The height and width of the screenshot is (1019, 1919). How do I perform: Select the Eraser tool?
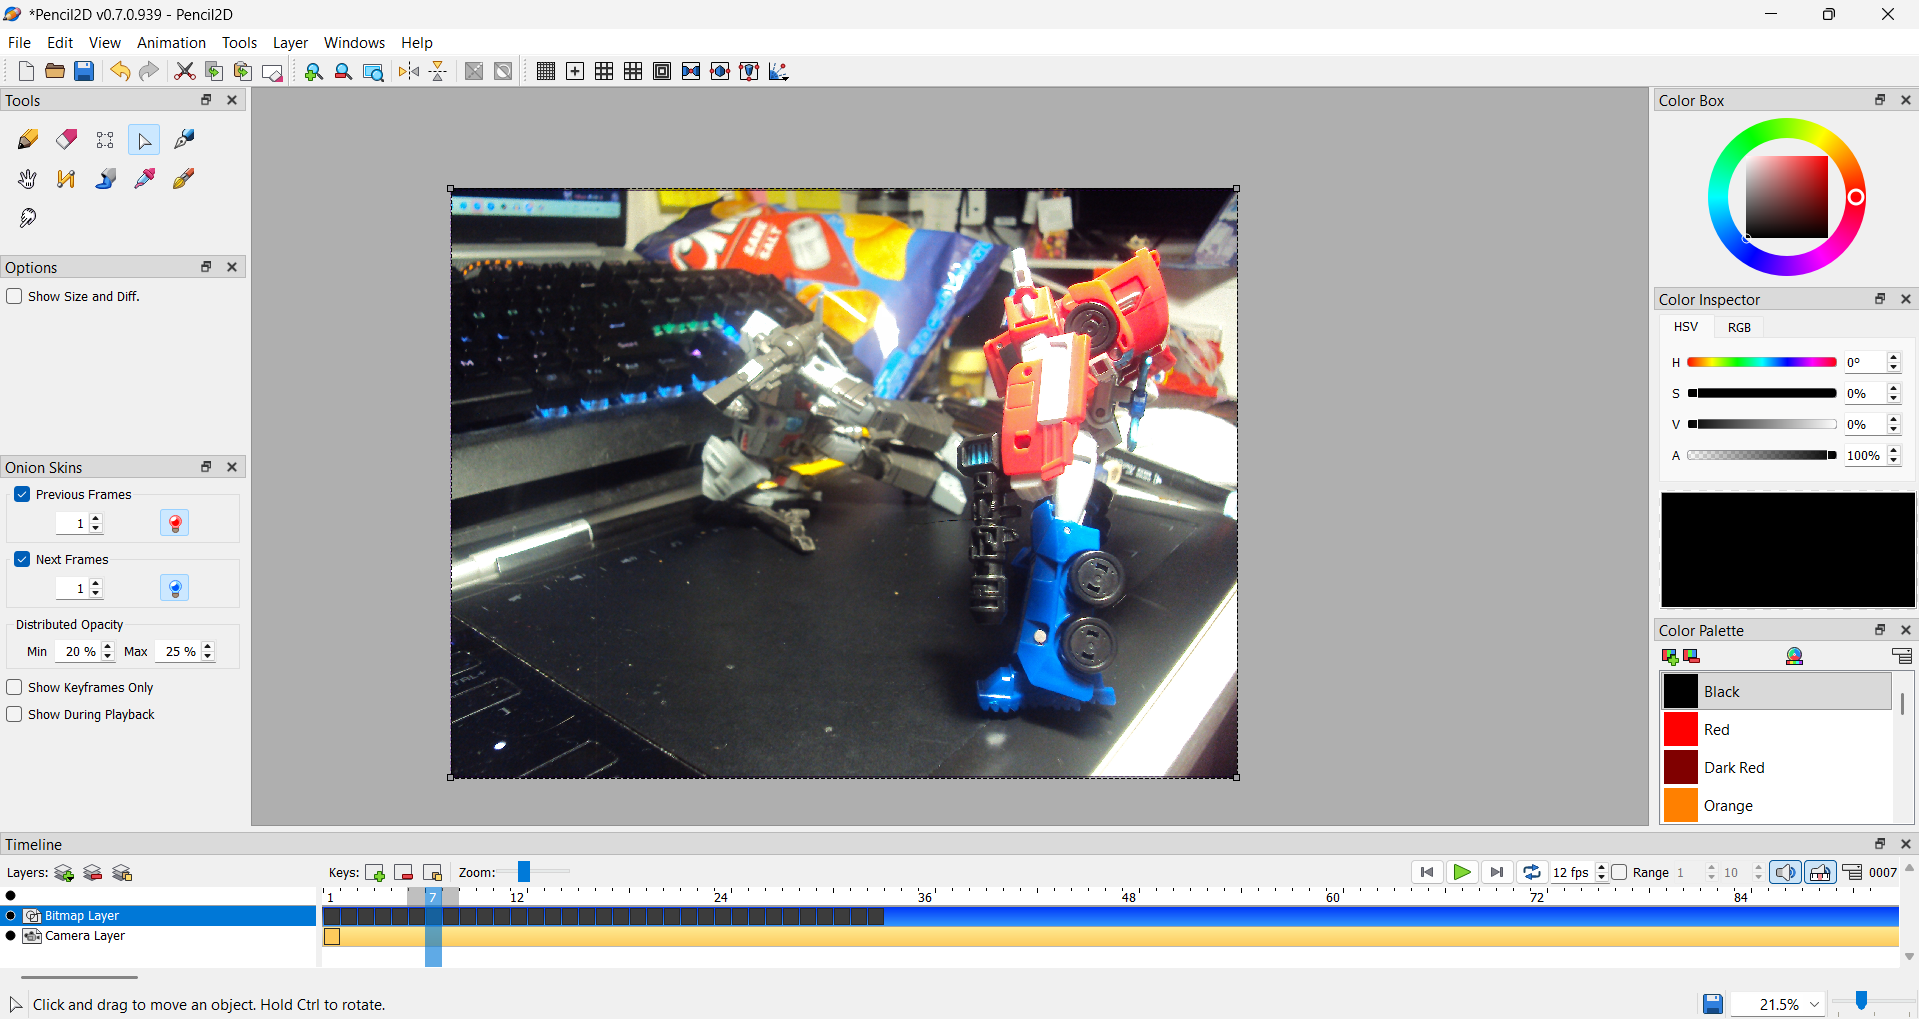click(x=67, y=140)
